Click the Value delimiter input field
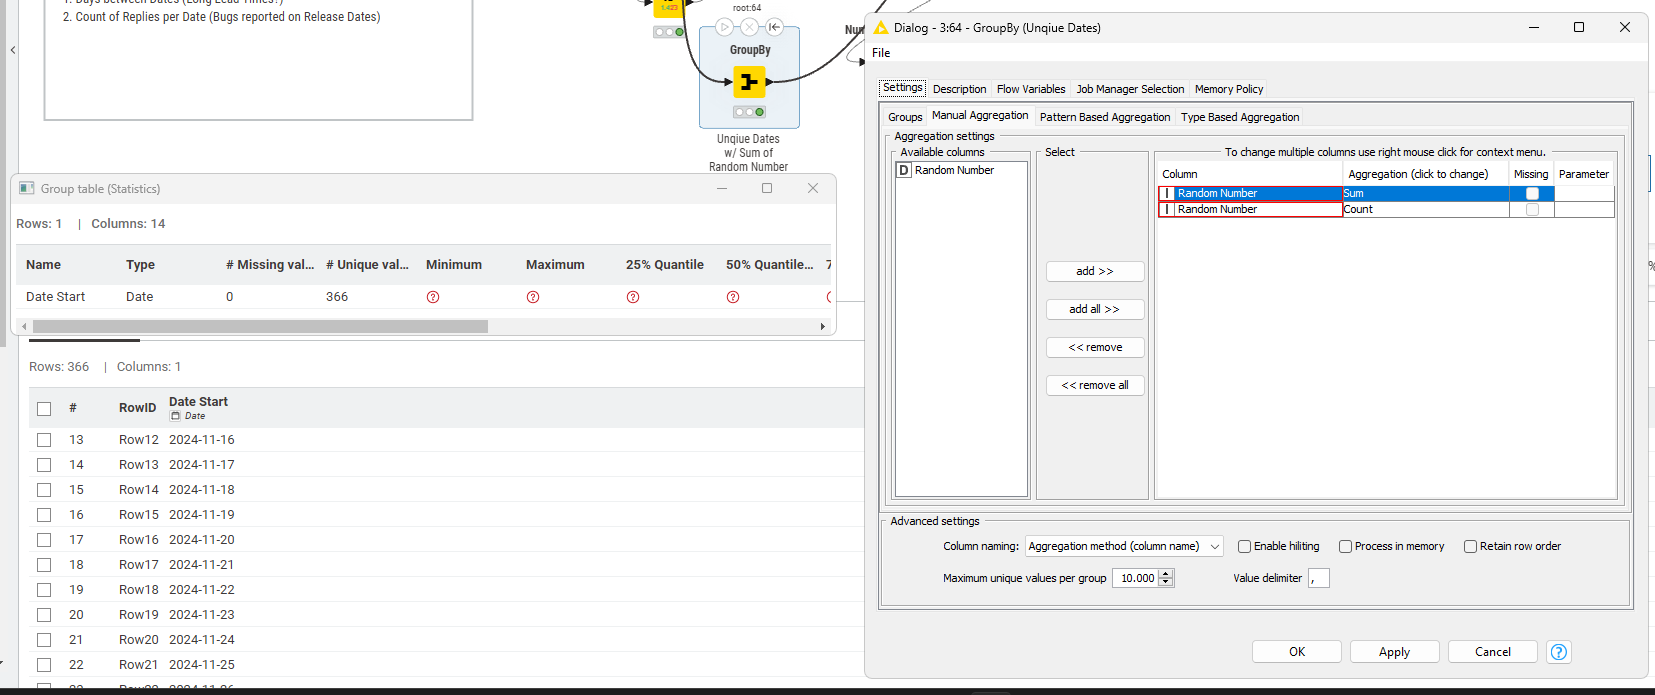The height and width of the screenshot is (695, 1655). 1318,578
